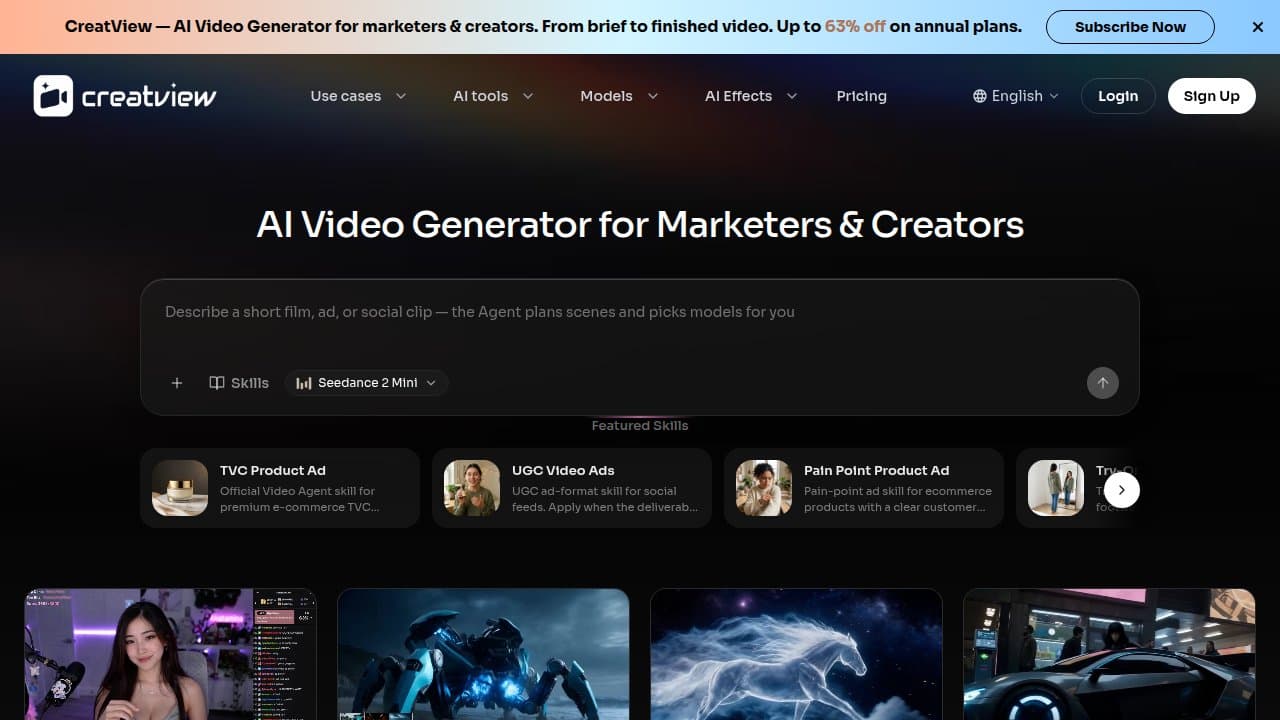Viewport: 1280px width, 720px height.
Task: Click the Pain Point Product Ad thumbnail
Action: pos(764,488)
